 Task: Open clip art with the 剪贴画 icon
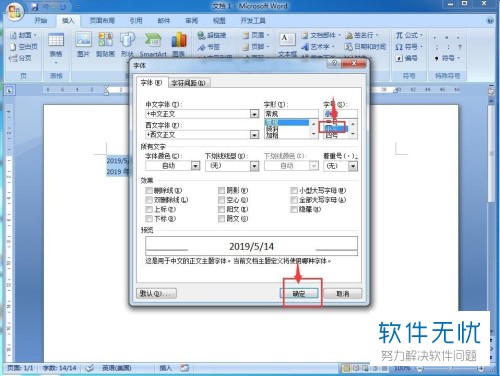pos(105,44)
